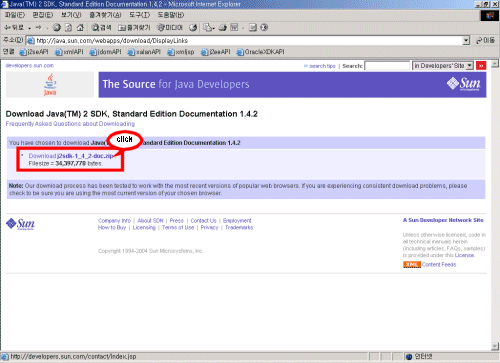Open the Contact Us footer link

click(x=203, y=221)
